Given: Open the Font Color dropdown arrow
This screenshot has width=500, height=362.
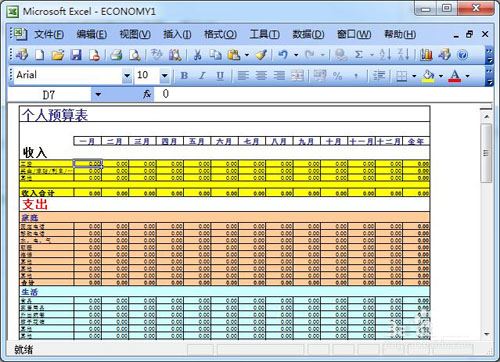Looking at the screenshot, I should 467,76.
